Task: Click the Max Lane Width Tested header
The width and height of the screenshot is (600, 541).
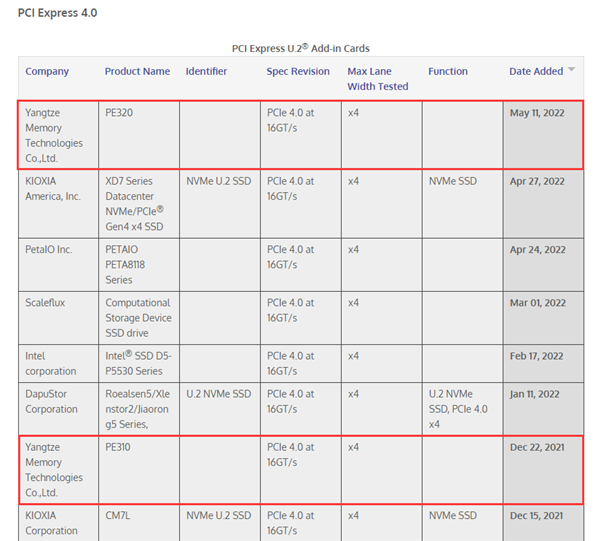Action: pos(378,78)
